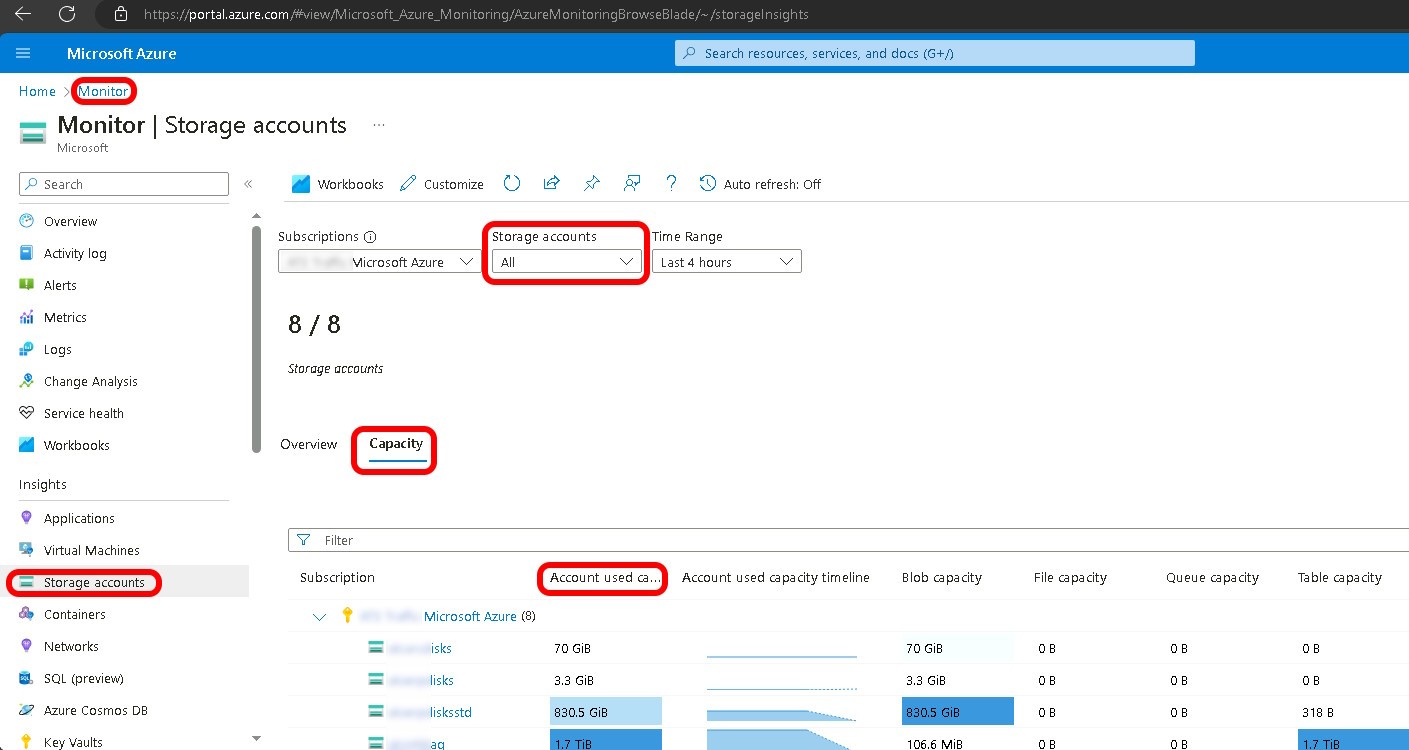The image size is (1409, 750).
Task: Click the Subscriptions info icon
Action: tap(370, 237)
